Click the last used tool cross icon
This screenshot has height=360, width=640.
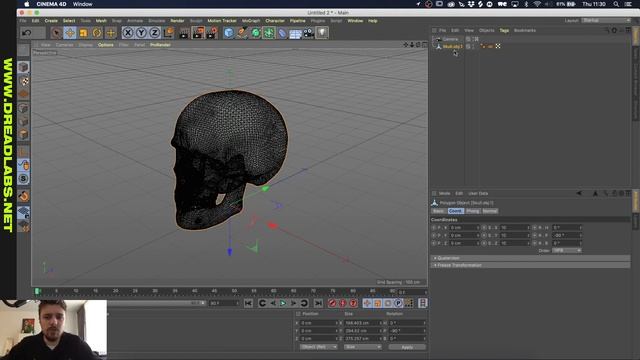tap(110, 33)
